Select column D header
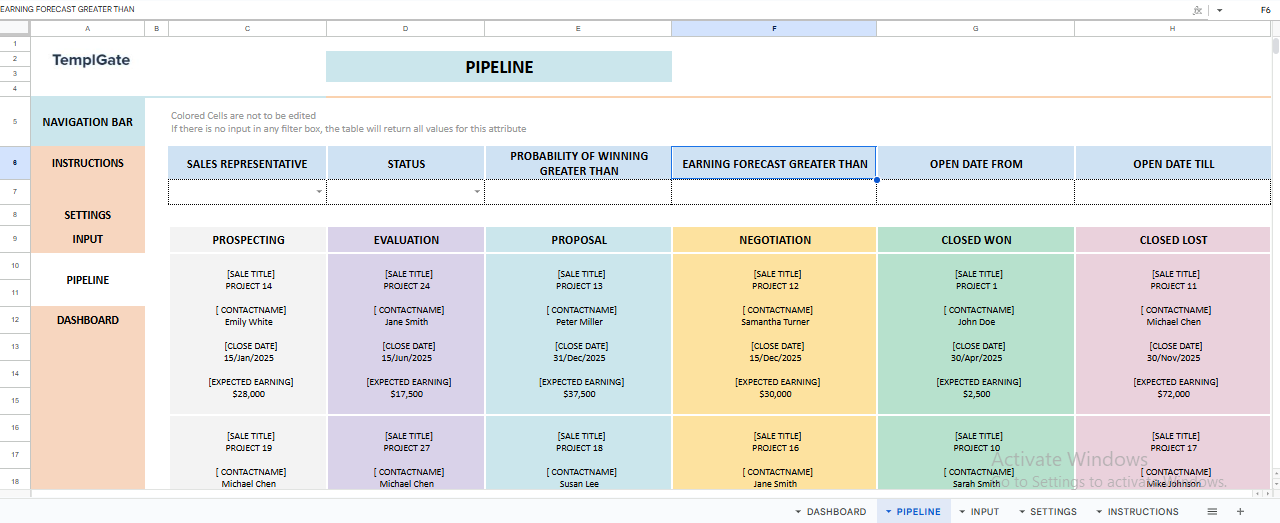 tap(406, 29)
